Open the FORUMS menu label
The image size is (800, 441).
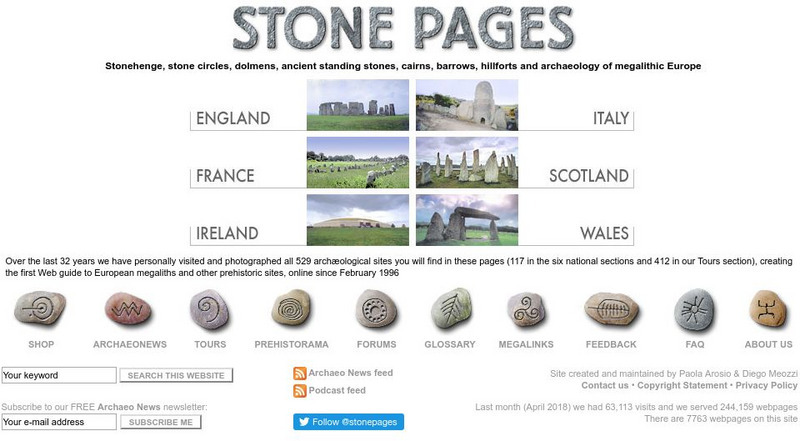coord(377,345)
